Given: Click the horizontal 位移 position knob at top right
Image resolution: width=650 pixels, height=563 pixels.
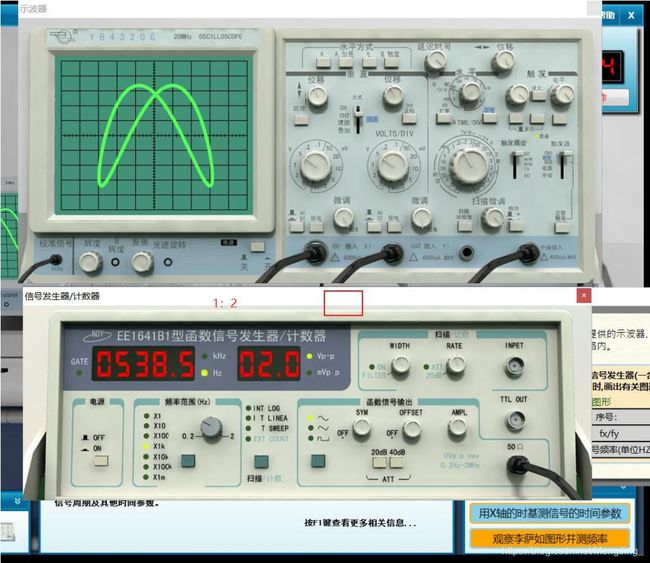Looking at the screenshot, I should pos(503,61).
